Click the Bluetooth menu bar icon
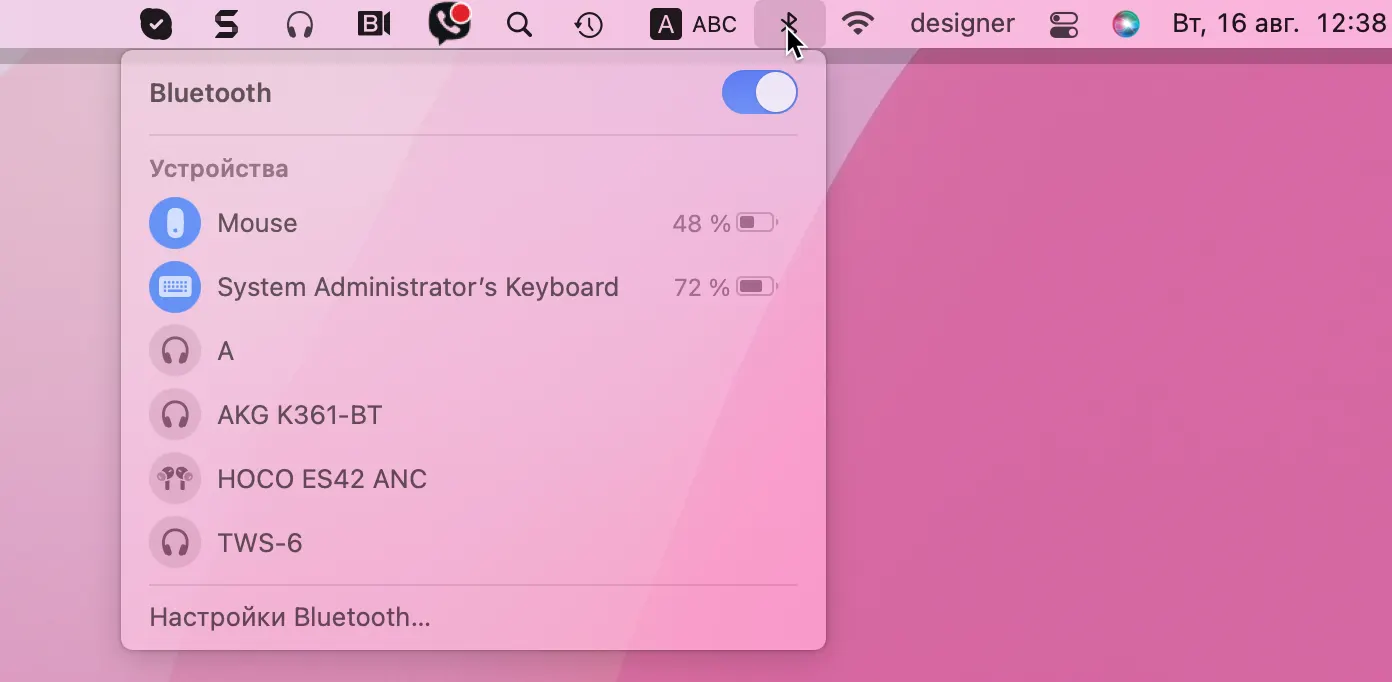Viewport: 1392px width, 682px height. 789,24
